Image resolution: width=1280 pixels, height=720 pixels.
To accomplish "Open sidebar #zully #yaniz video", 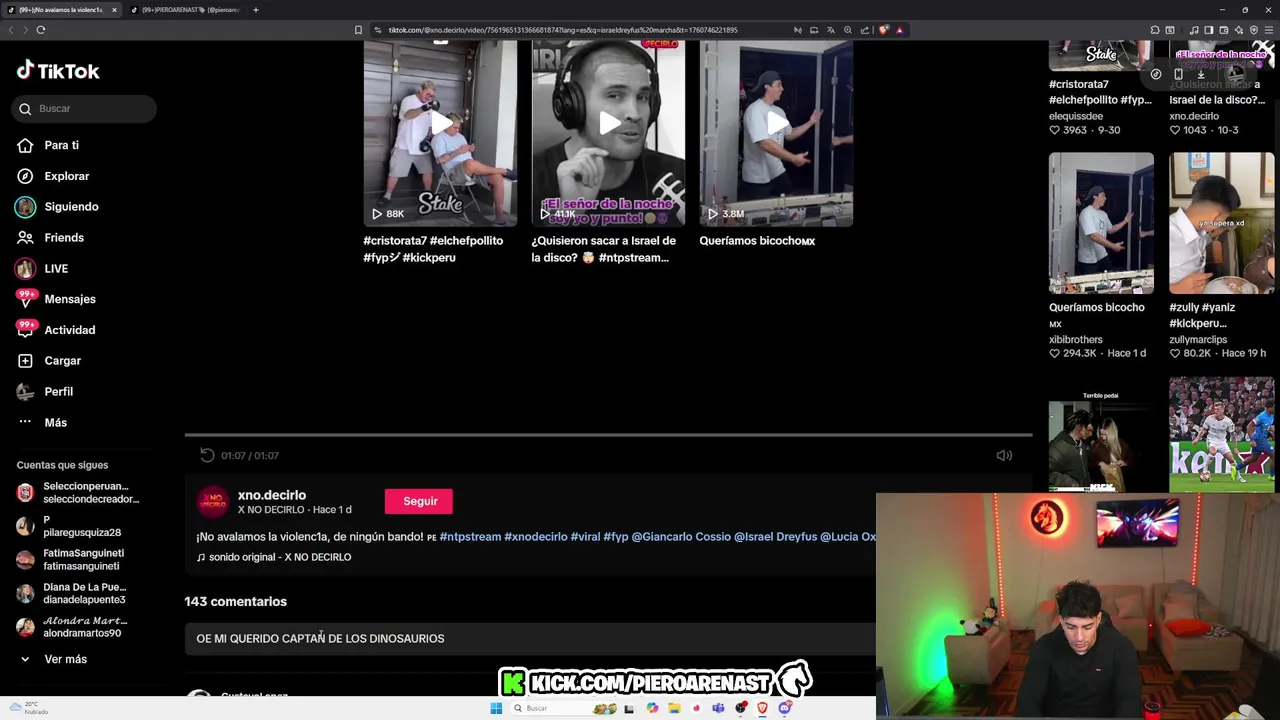I will click(1221, 223).
